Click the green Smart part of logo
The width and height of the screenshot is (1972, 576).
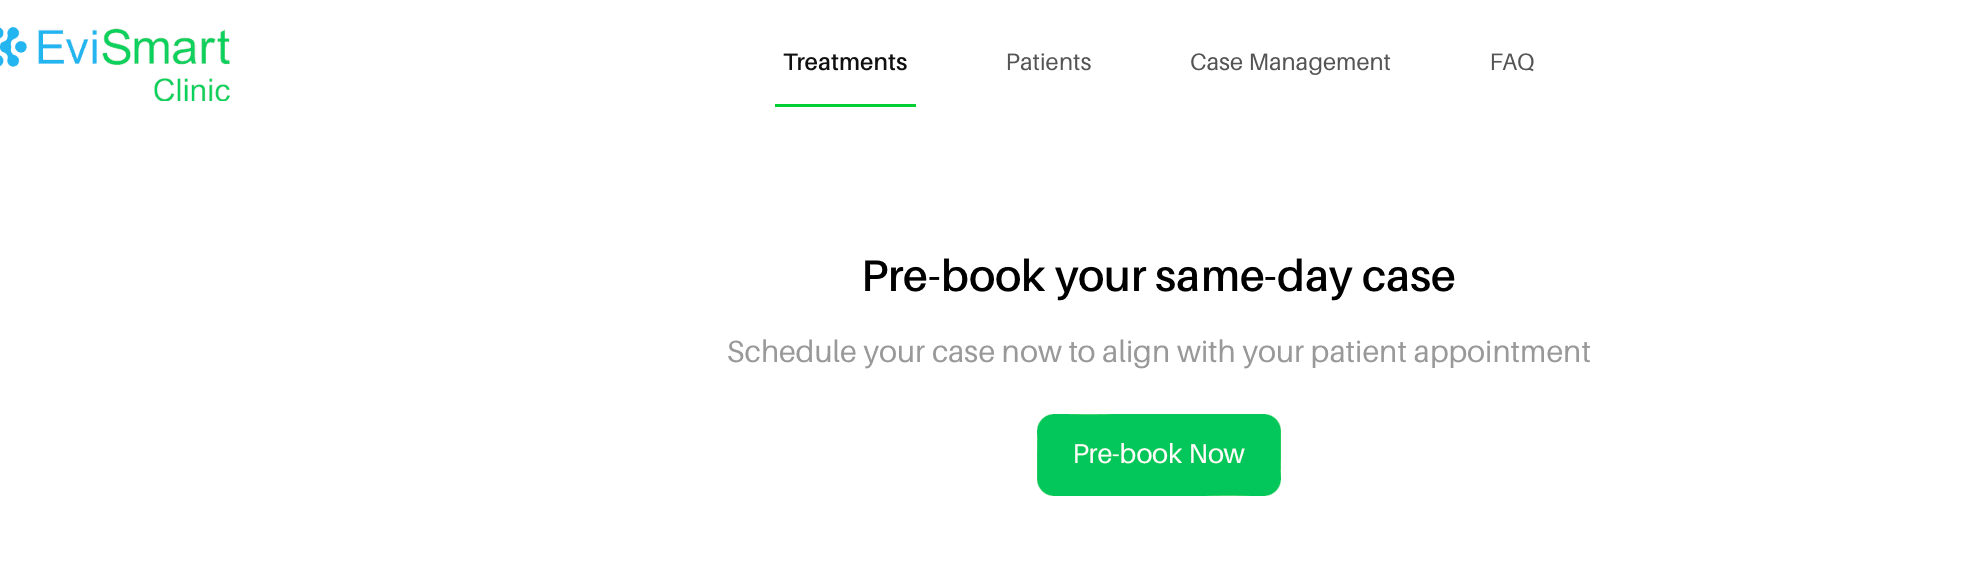click(166, 48)
